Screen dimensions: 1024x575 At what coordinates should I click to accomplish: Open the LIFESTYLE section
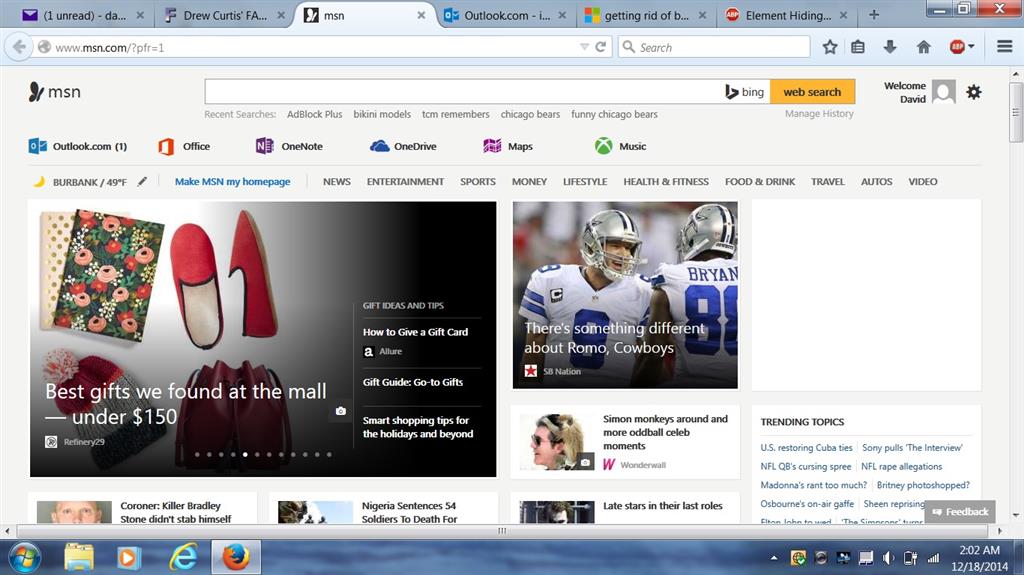[x=585, y=182]
